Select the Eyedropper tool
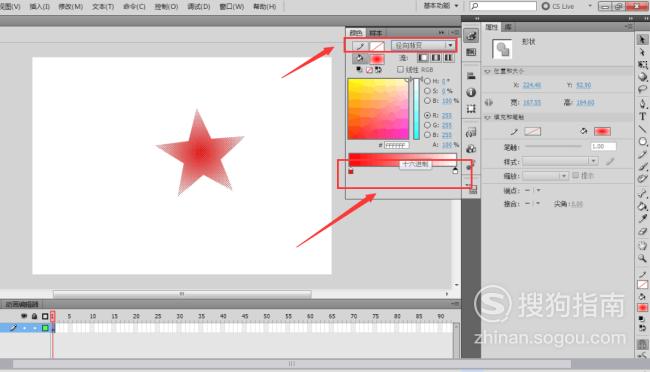 (x=642, y=219)
